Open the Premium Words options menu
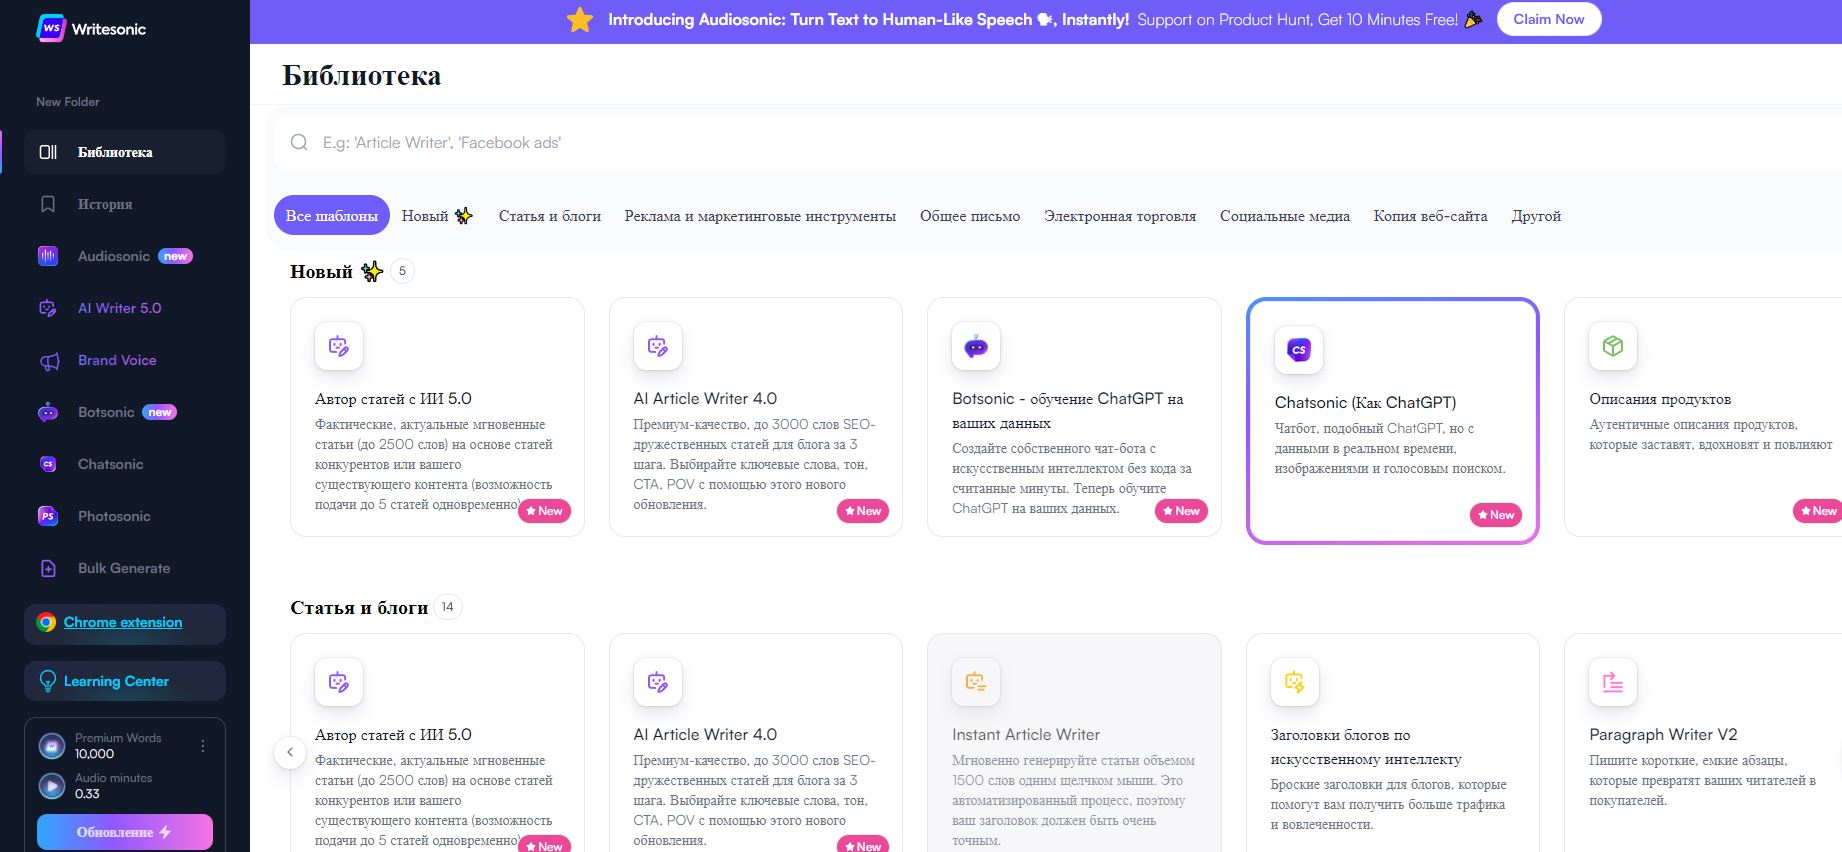The width and height of the screenshot is (1842, 852). (203, 746)
